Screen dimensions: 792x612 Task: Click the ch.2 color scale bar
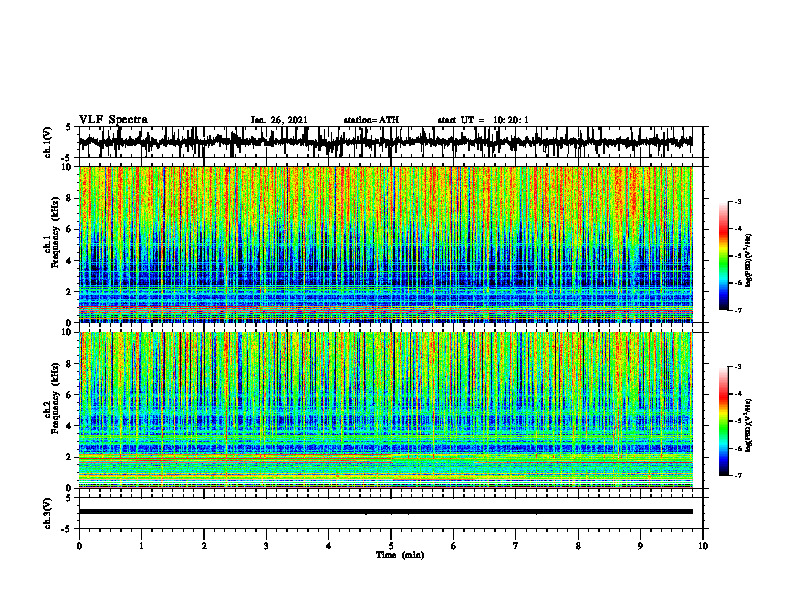click(x=723, y=421)
